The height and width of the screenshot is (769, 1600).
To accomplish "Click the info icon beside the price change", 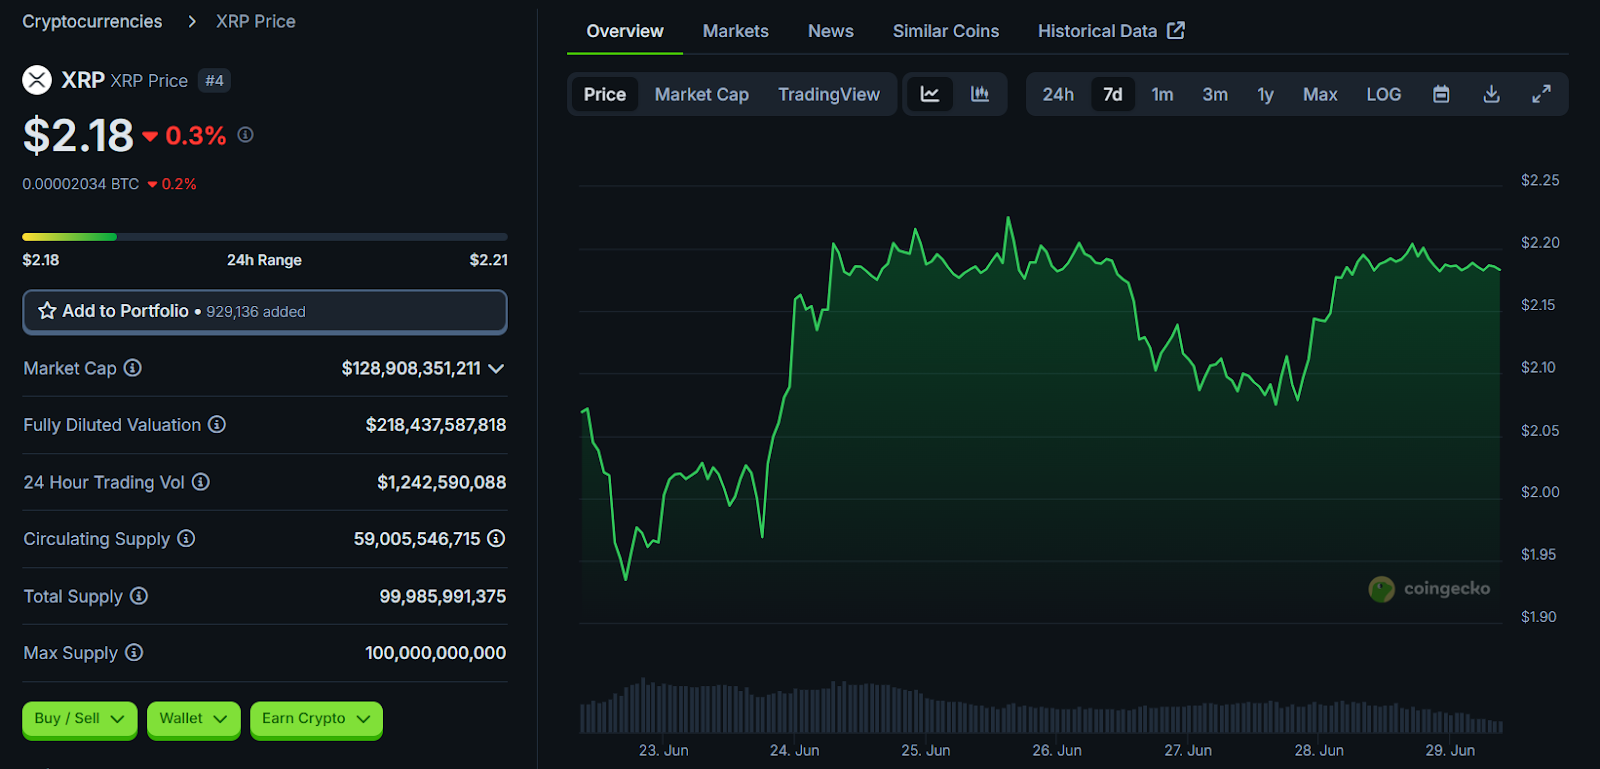I will click(x=245, y=134).
